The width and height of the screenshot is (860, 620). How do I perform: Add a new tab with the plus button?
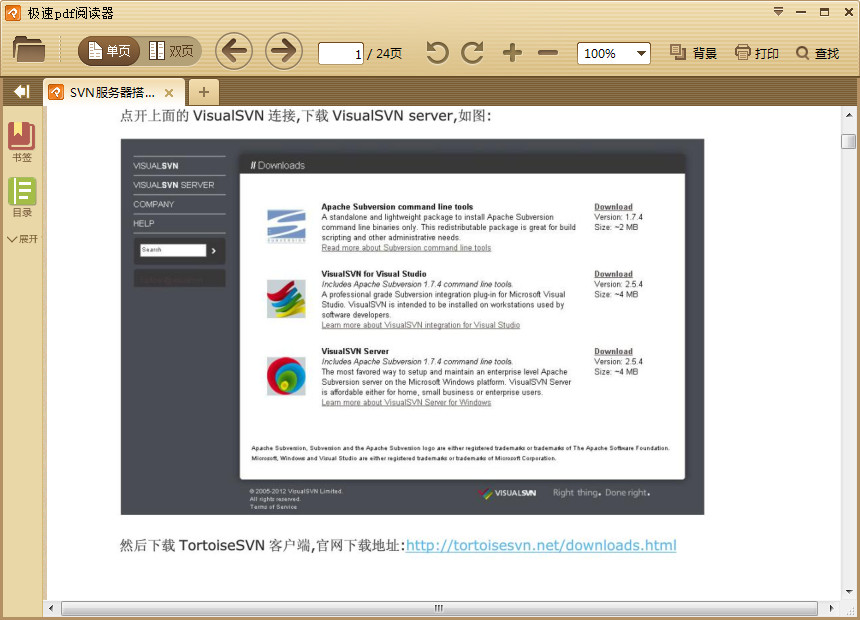coord(204,92)
